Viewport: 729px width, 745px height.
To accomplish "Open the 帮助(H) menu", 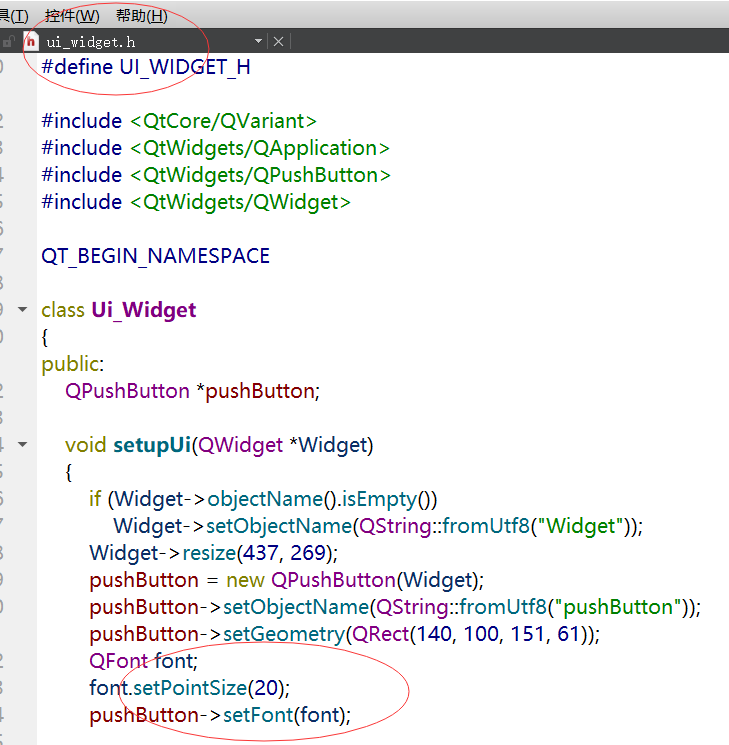I will tap(142, 16).
